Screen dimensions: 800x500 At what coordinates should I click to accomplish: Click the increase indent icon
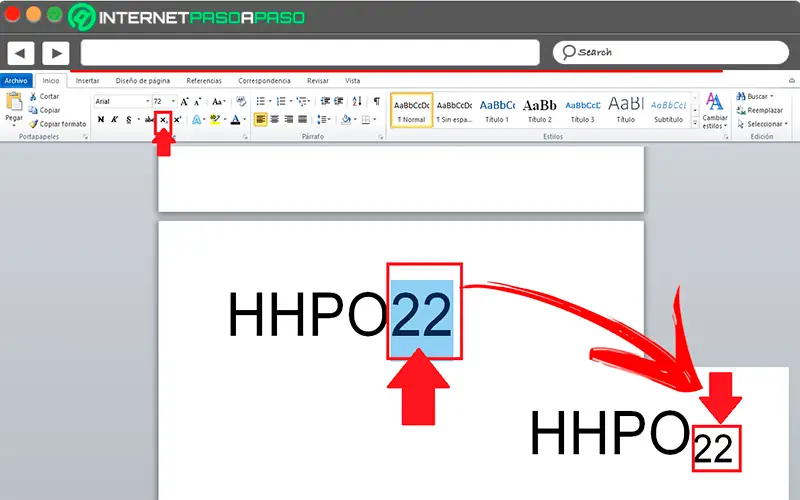point(338,101)
